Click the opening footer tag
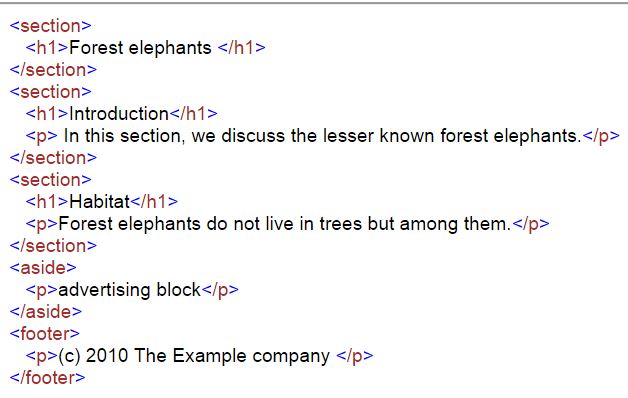This screenshot has height=398, width=628. point(45,334)
